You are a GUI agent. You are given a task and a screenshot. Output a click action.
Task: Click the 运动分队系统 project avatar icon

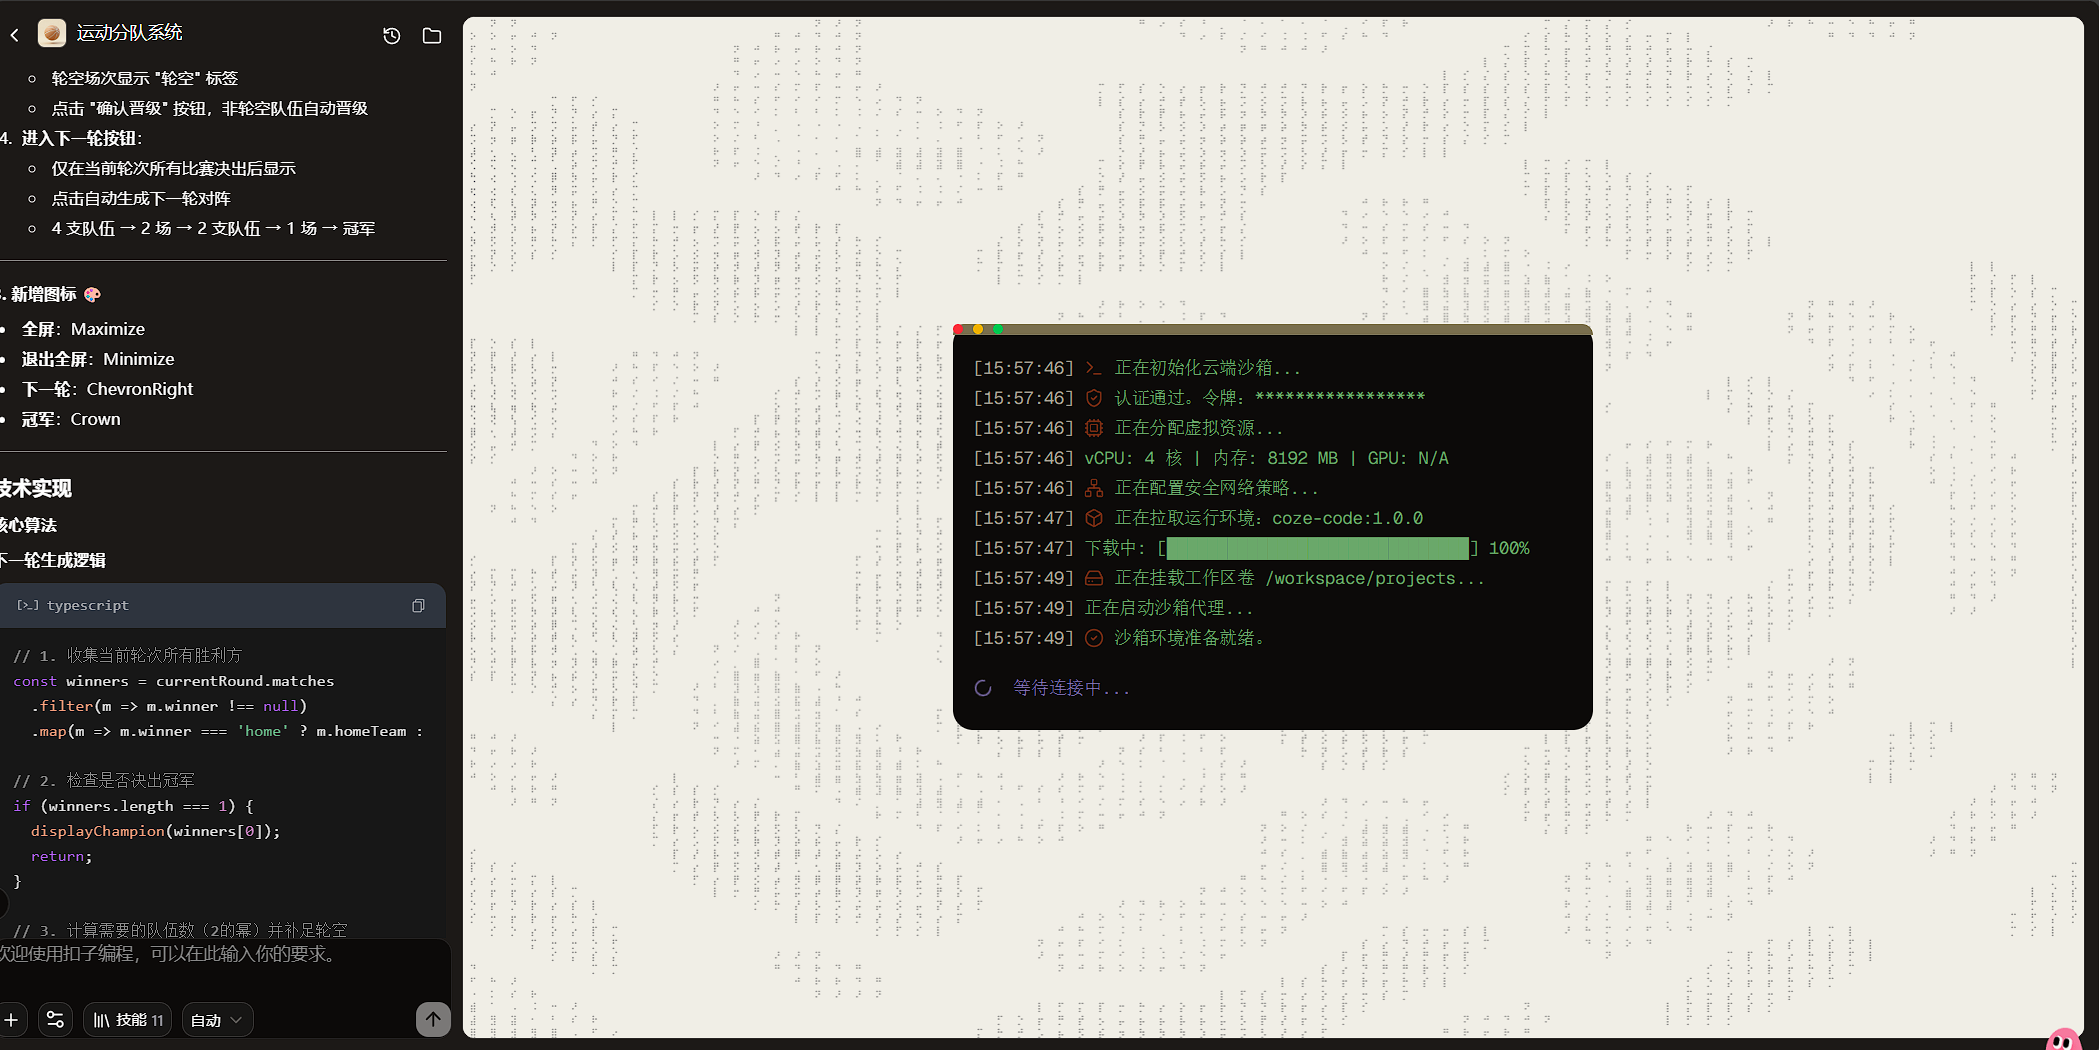pyautogui.click(x=52, y=33)
